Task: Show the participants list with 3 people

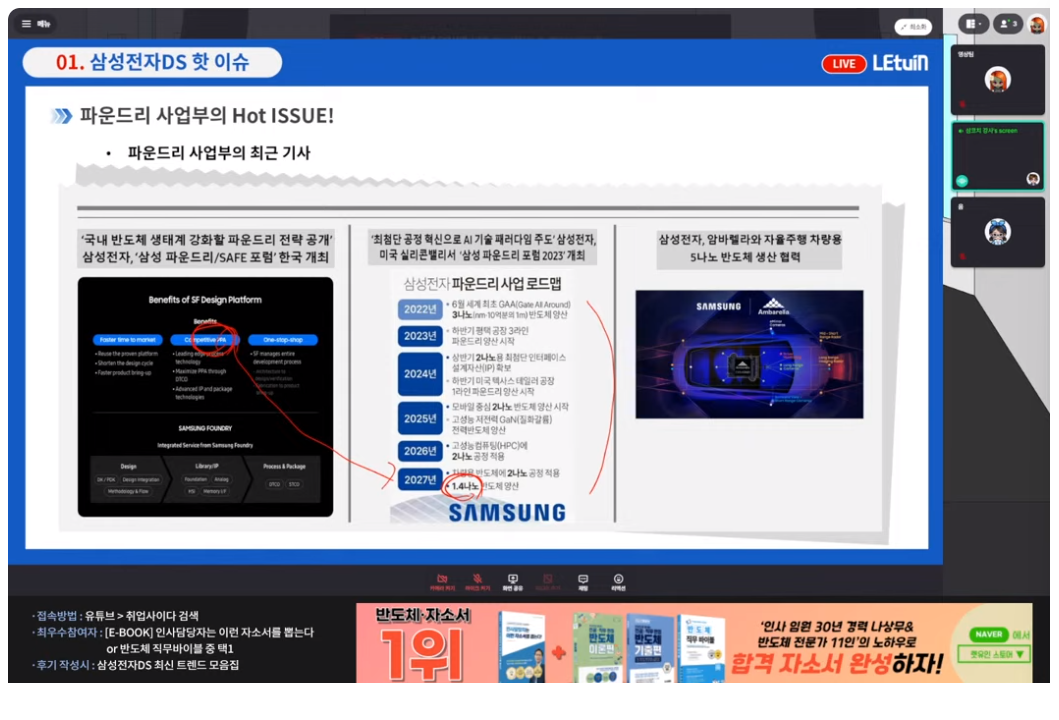Action: 1008,24
